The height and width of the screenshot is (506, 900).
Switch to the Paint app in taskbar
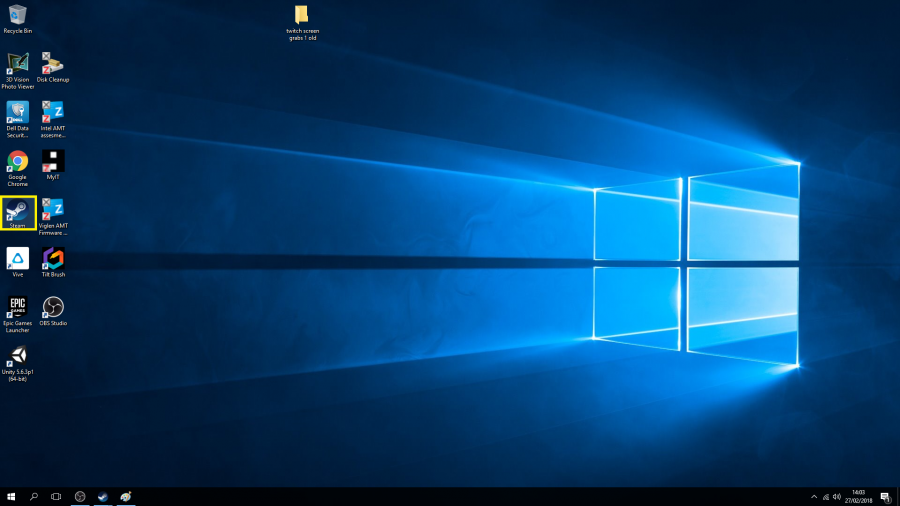point(126,497)
